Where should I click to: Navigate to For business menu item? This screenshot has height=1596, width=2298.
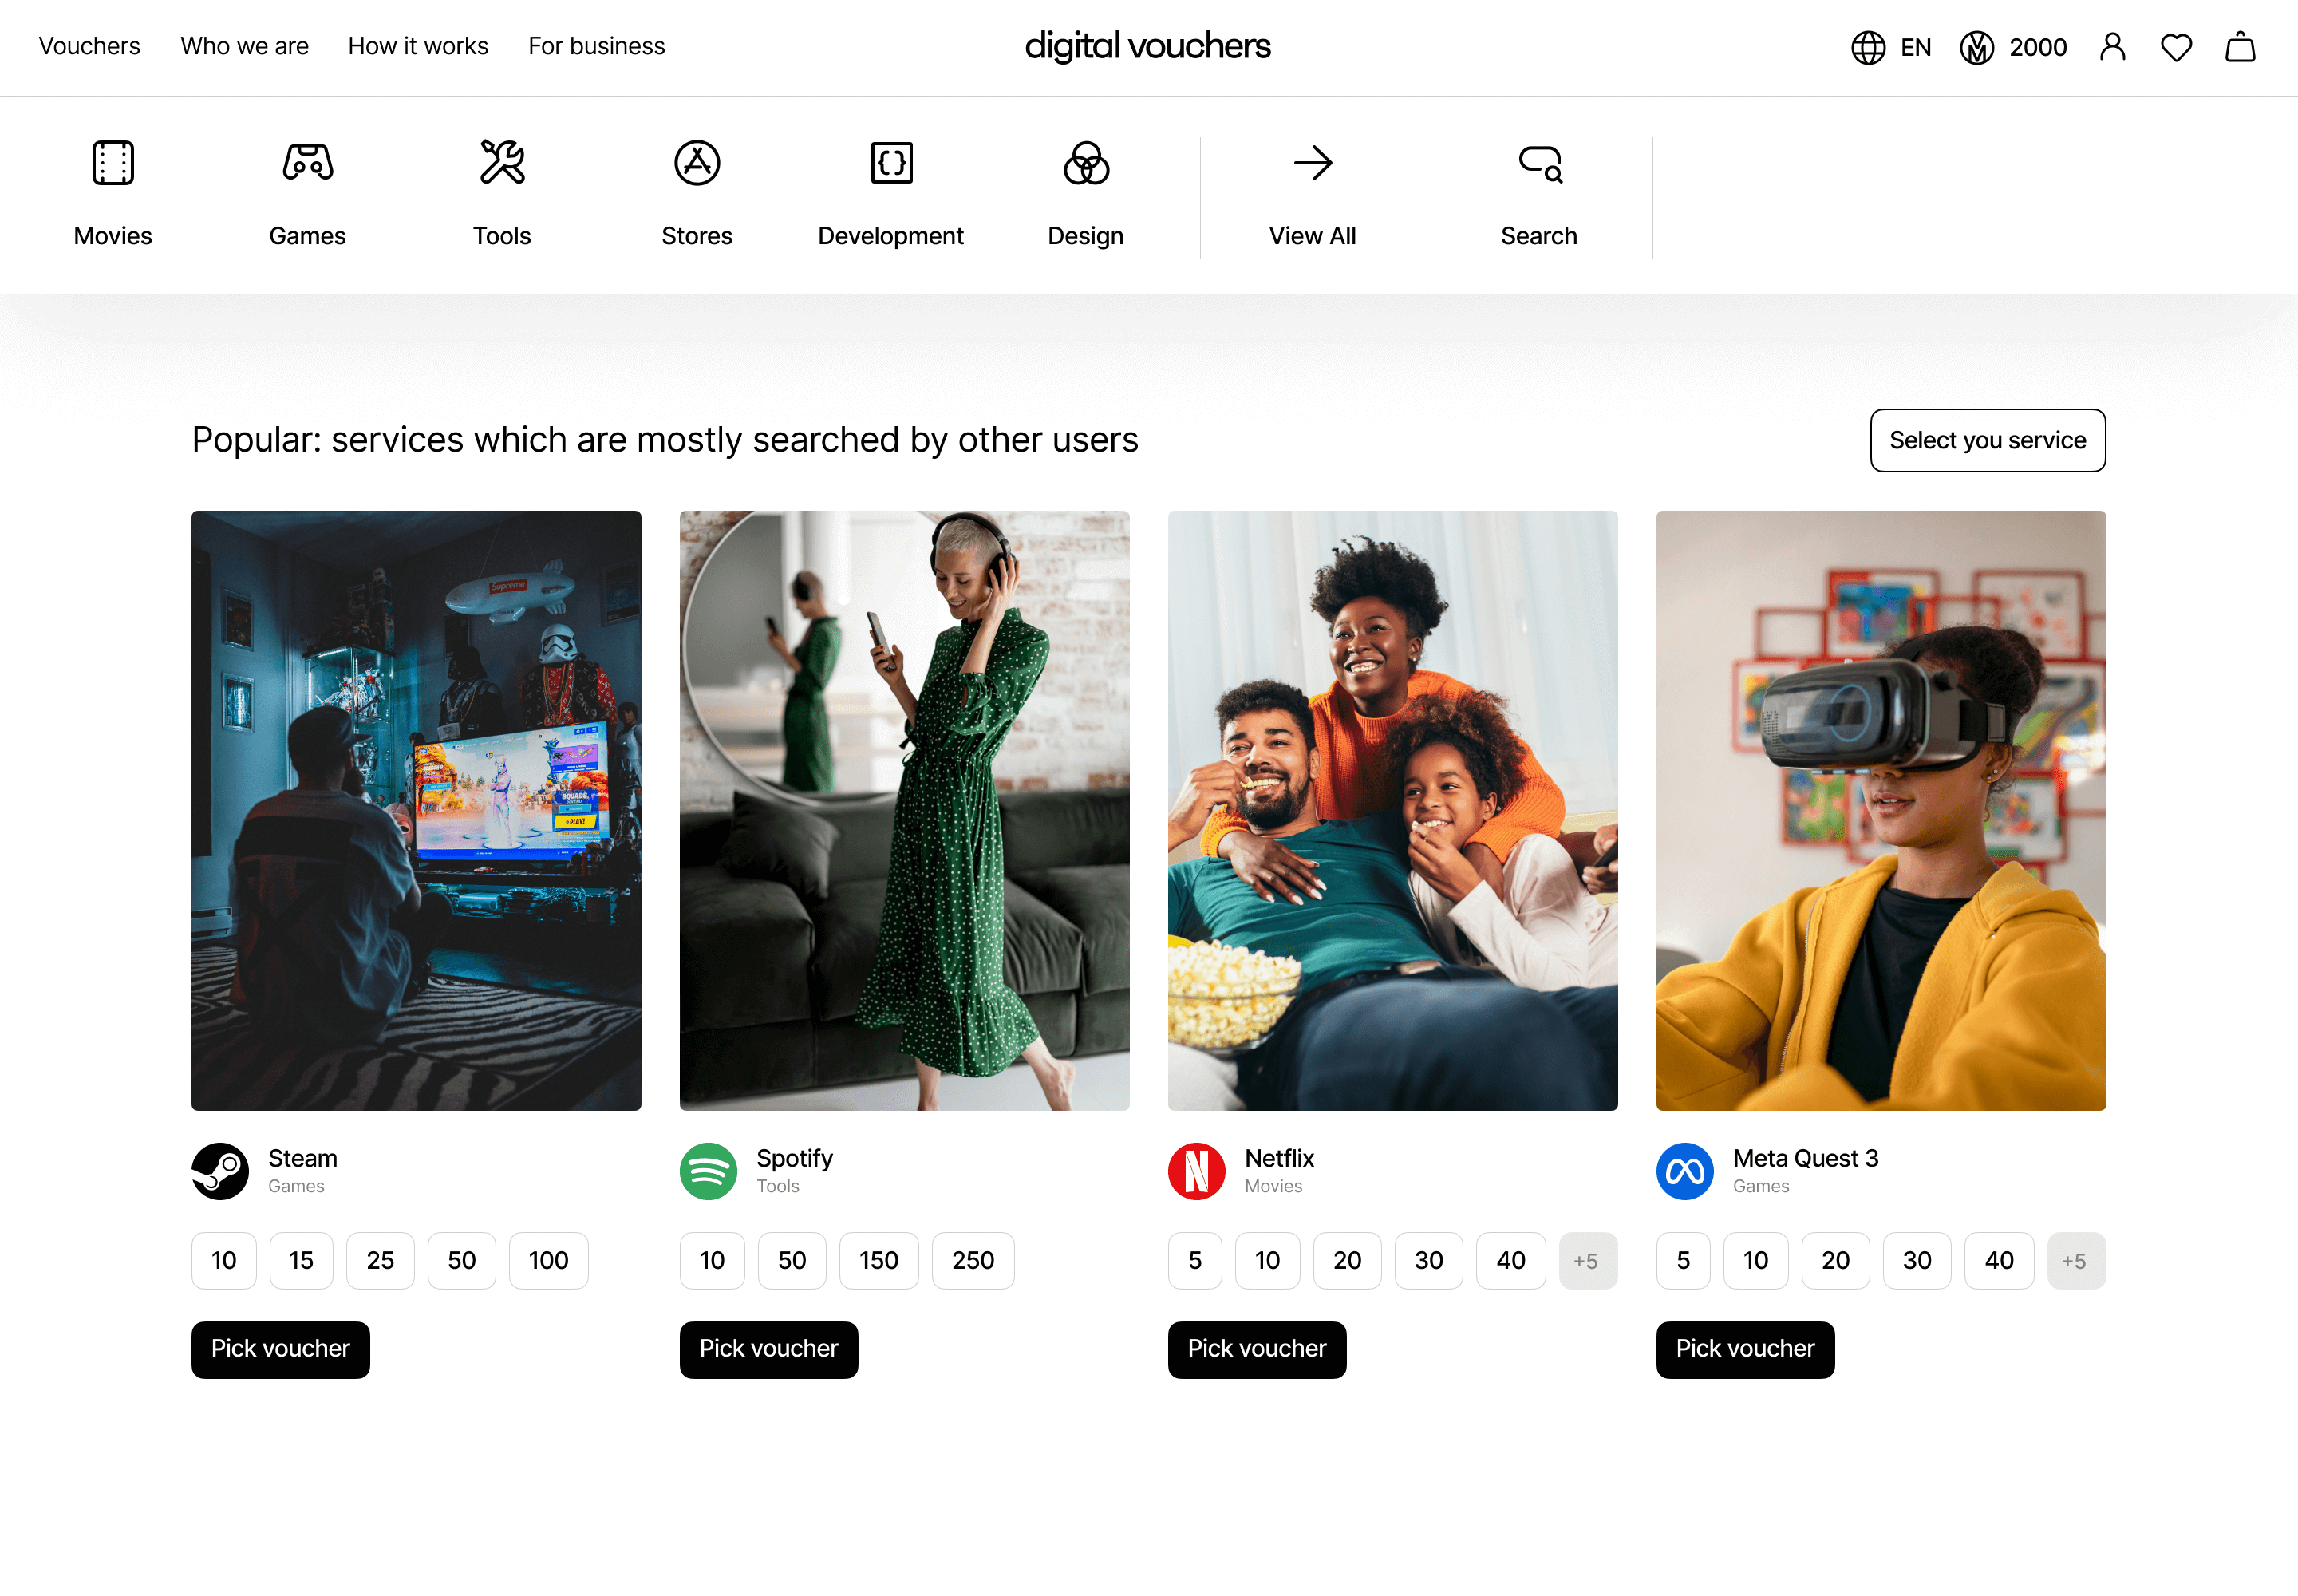(596, 46)
